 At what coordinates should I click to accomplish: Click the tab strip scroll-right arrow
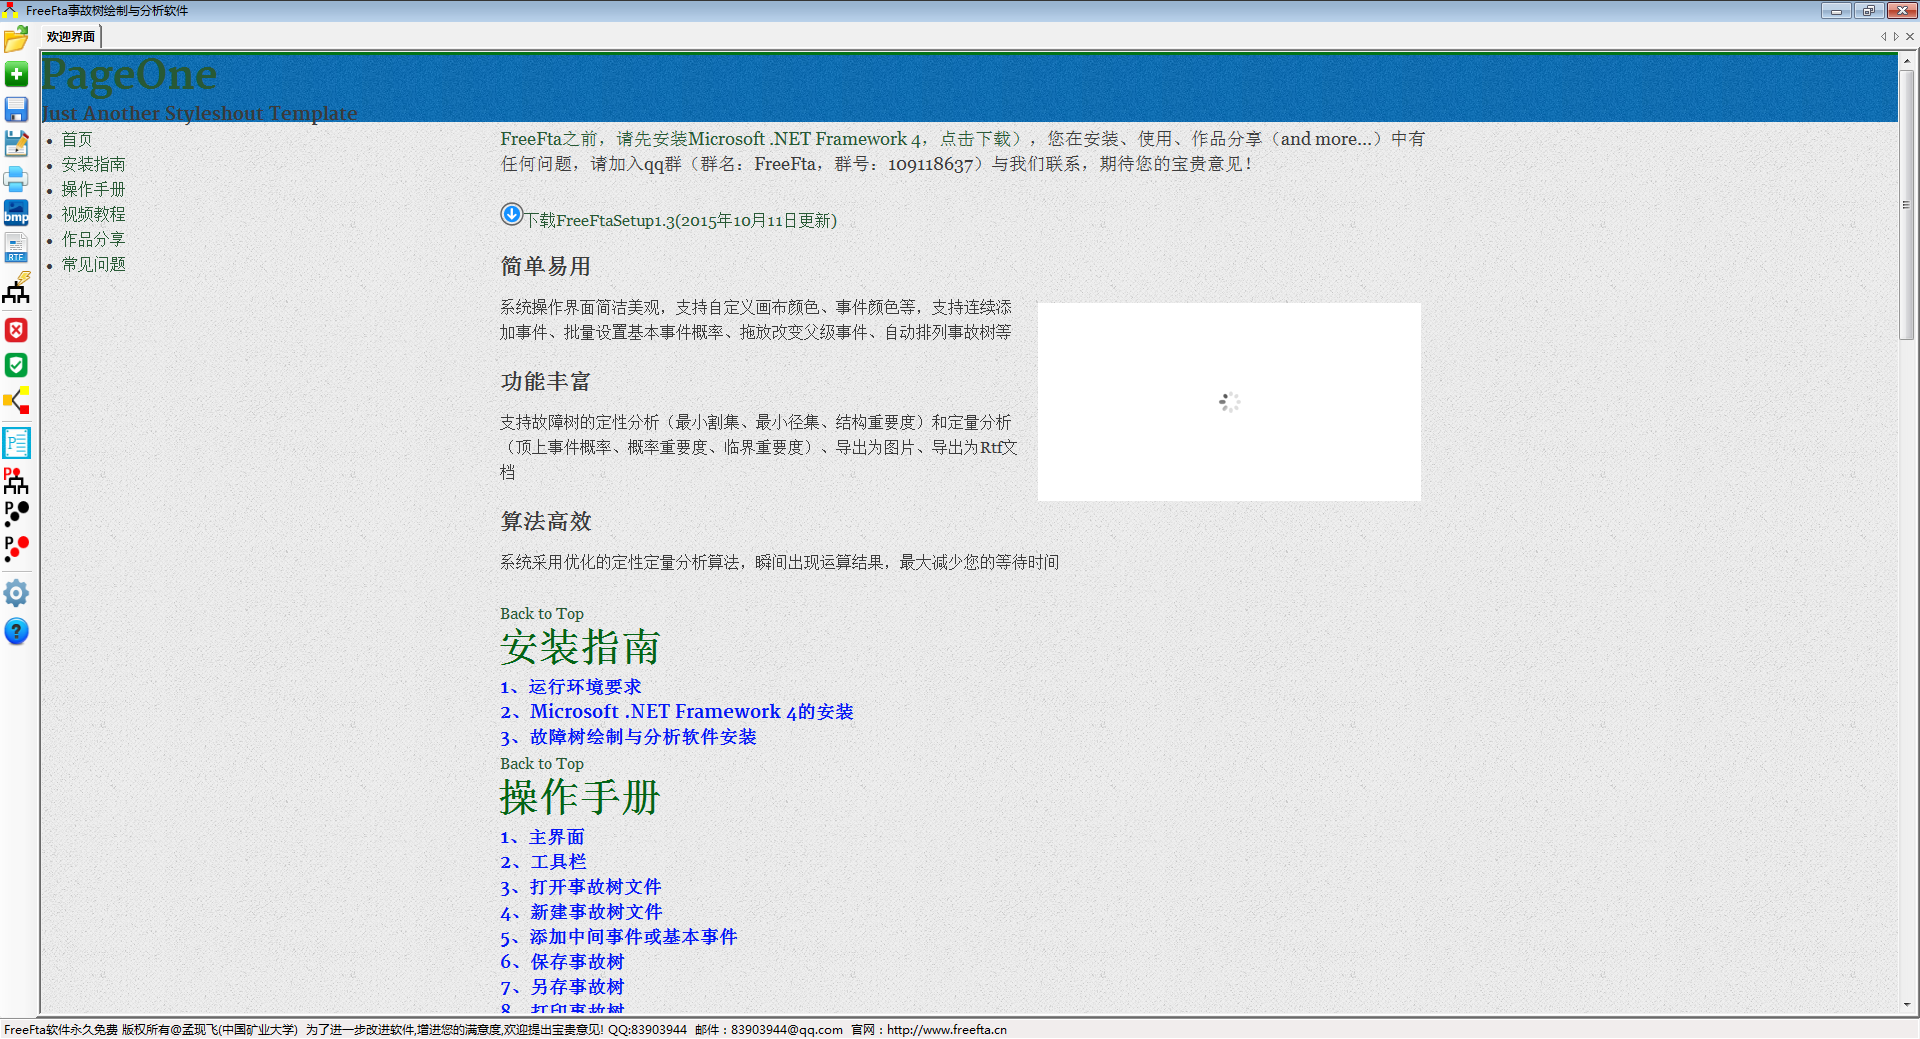point(1896,37)
